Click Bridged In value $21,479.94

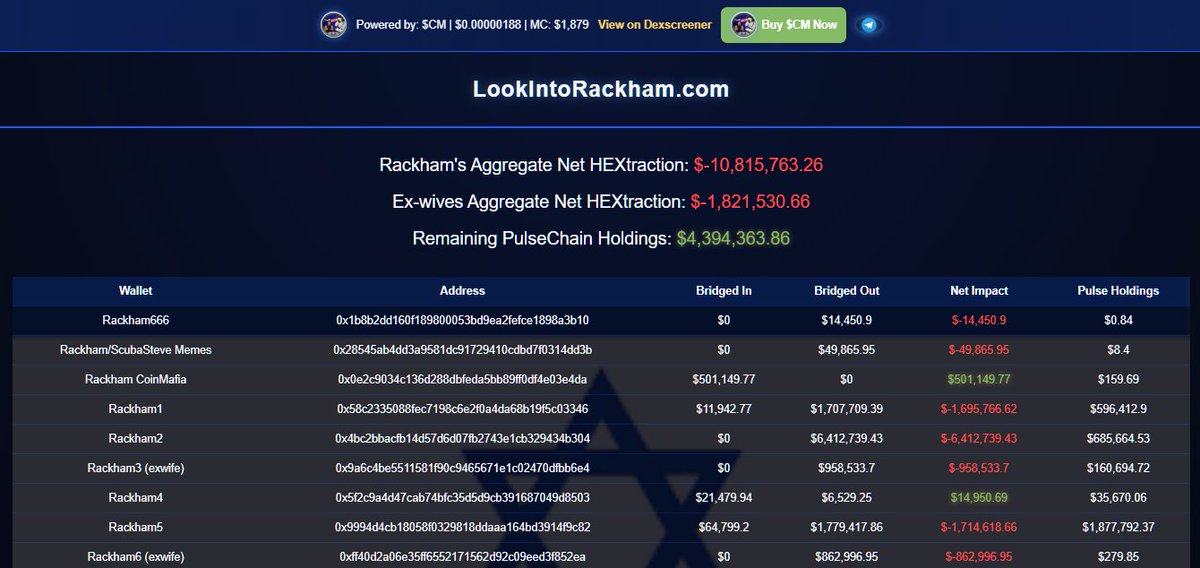724,498
